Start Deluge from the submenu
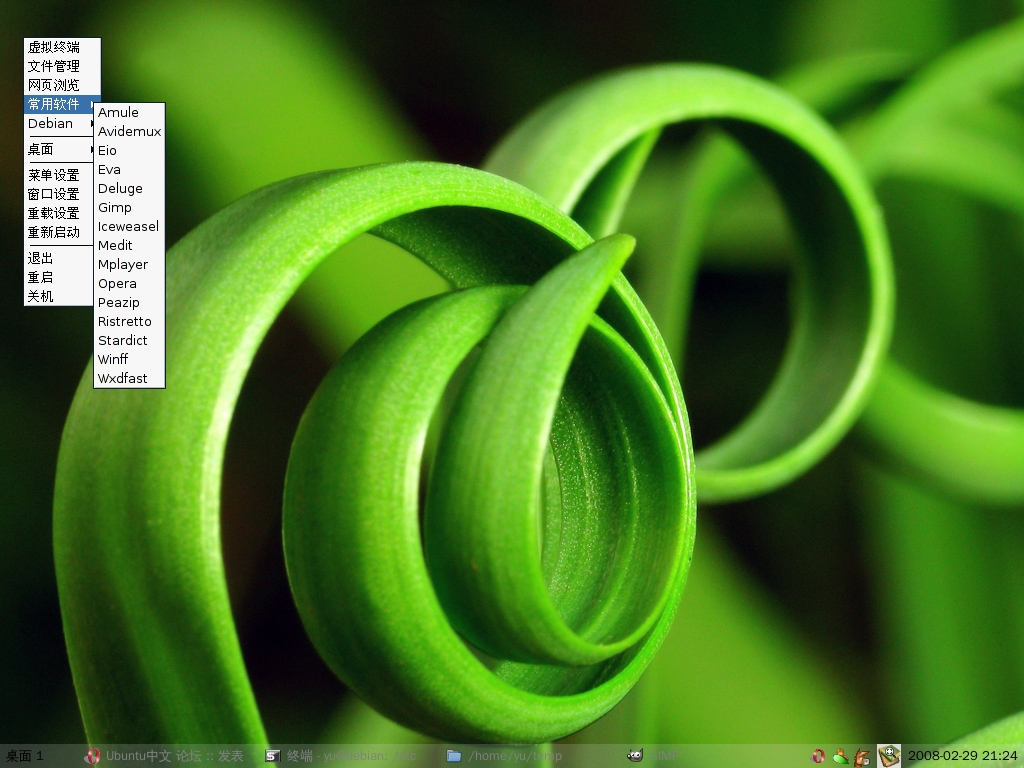 [x=129, y=188]
